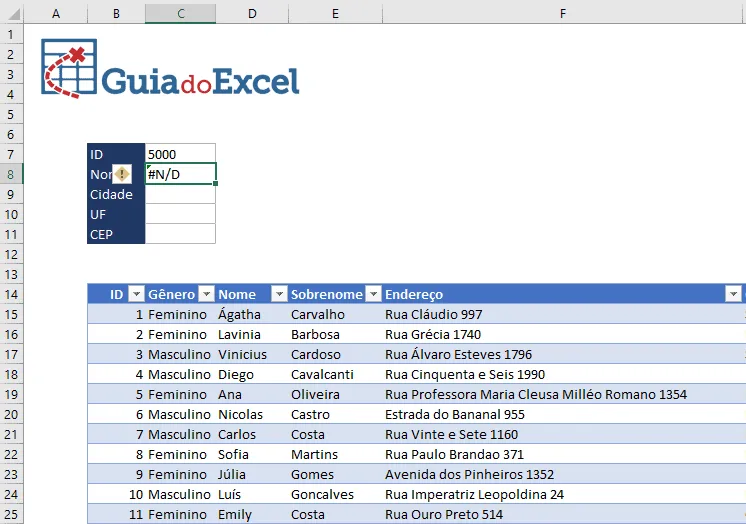Screen dimensions: 746x524
Task: Select the surname cell Goncalves
Action: click(335, 494)
